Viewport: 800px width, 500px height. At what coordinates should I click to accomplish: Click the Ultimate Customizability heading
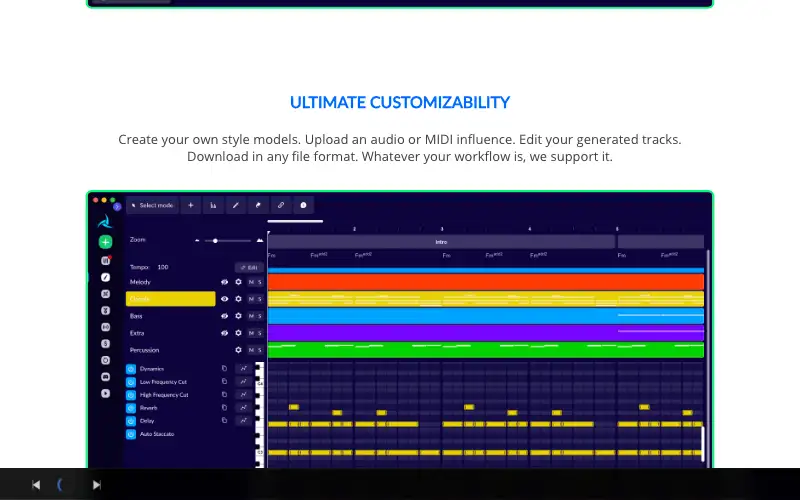point(400,103)
